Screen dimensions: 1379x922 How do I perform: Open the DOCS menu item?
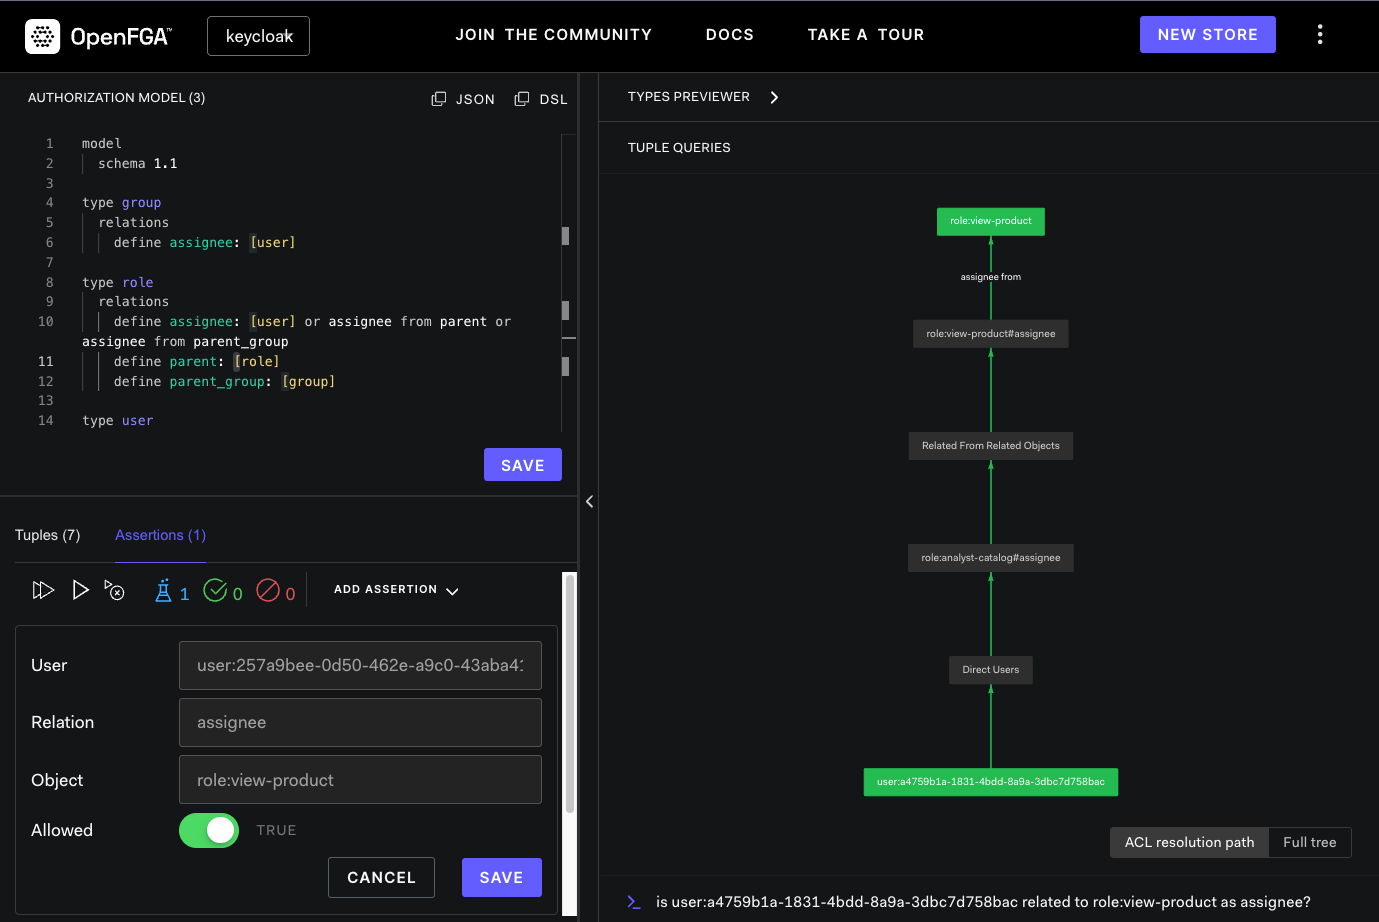coord(730,34)
